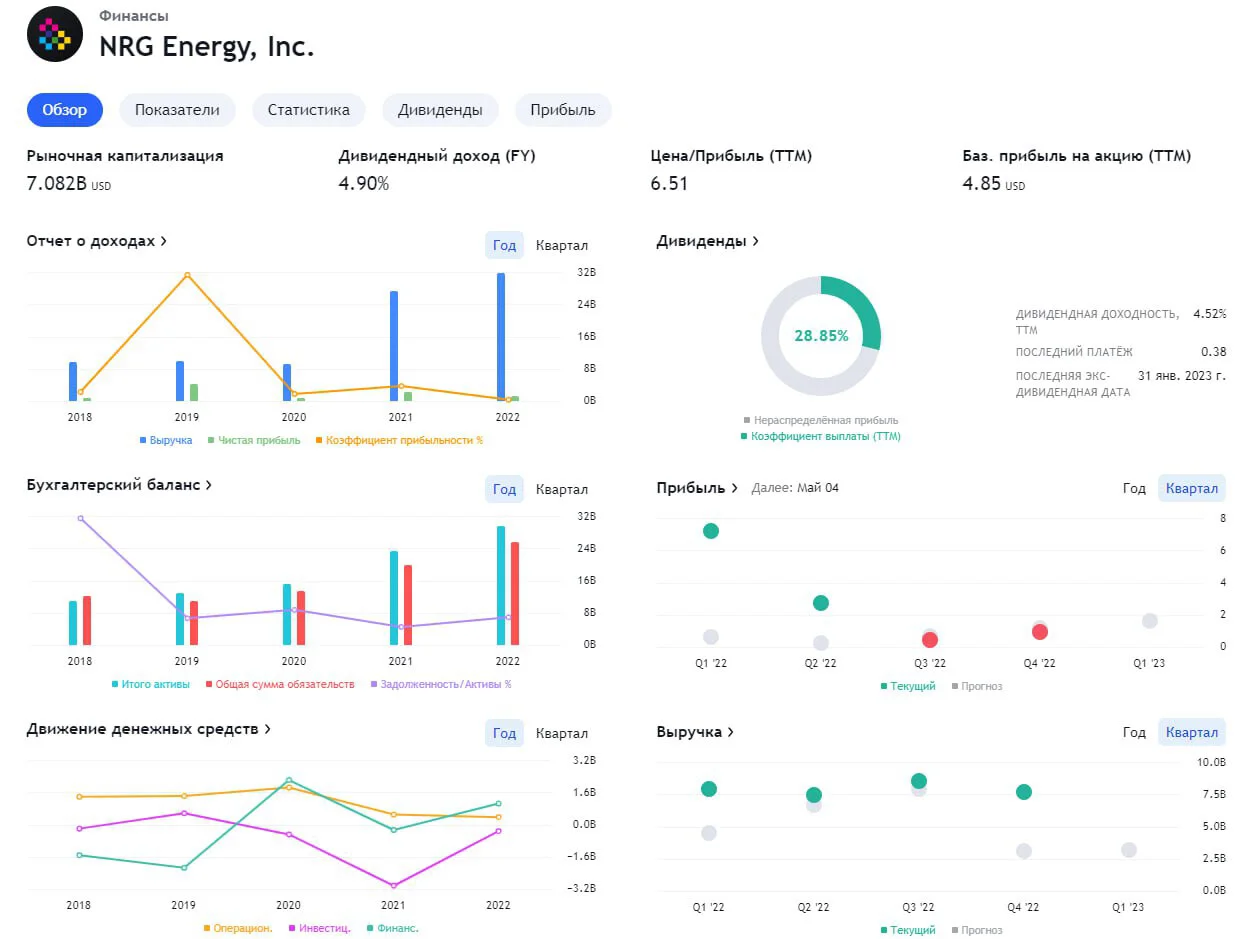Click the Q2 '22 actual earnings dot
Screen dimensions: 1235x939
coord(821,603)
